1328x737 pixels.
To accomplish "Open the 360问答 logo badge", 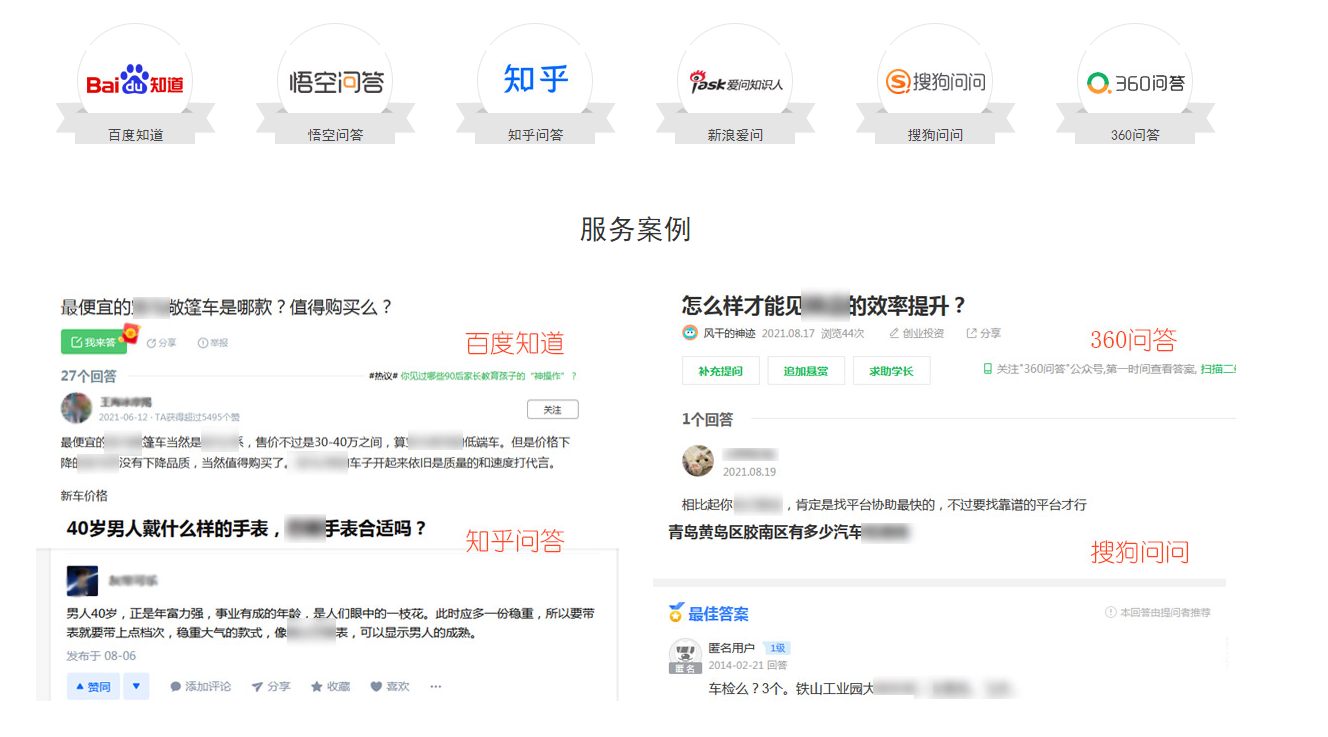I will point(1135,83).
